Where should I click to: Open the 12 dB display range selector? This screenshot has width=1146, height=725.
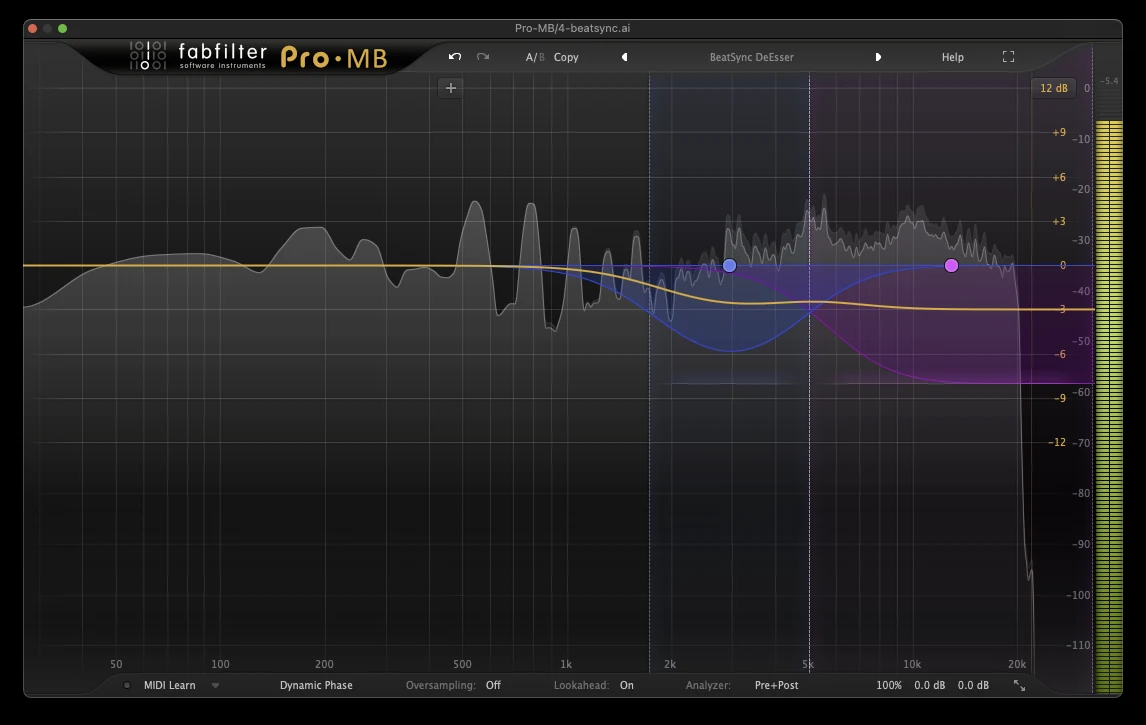(1053, 88)
